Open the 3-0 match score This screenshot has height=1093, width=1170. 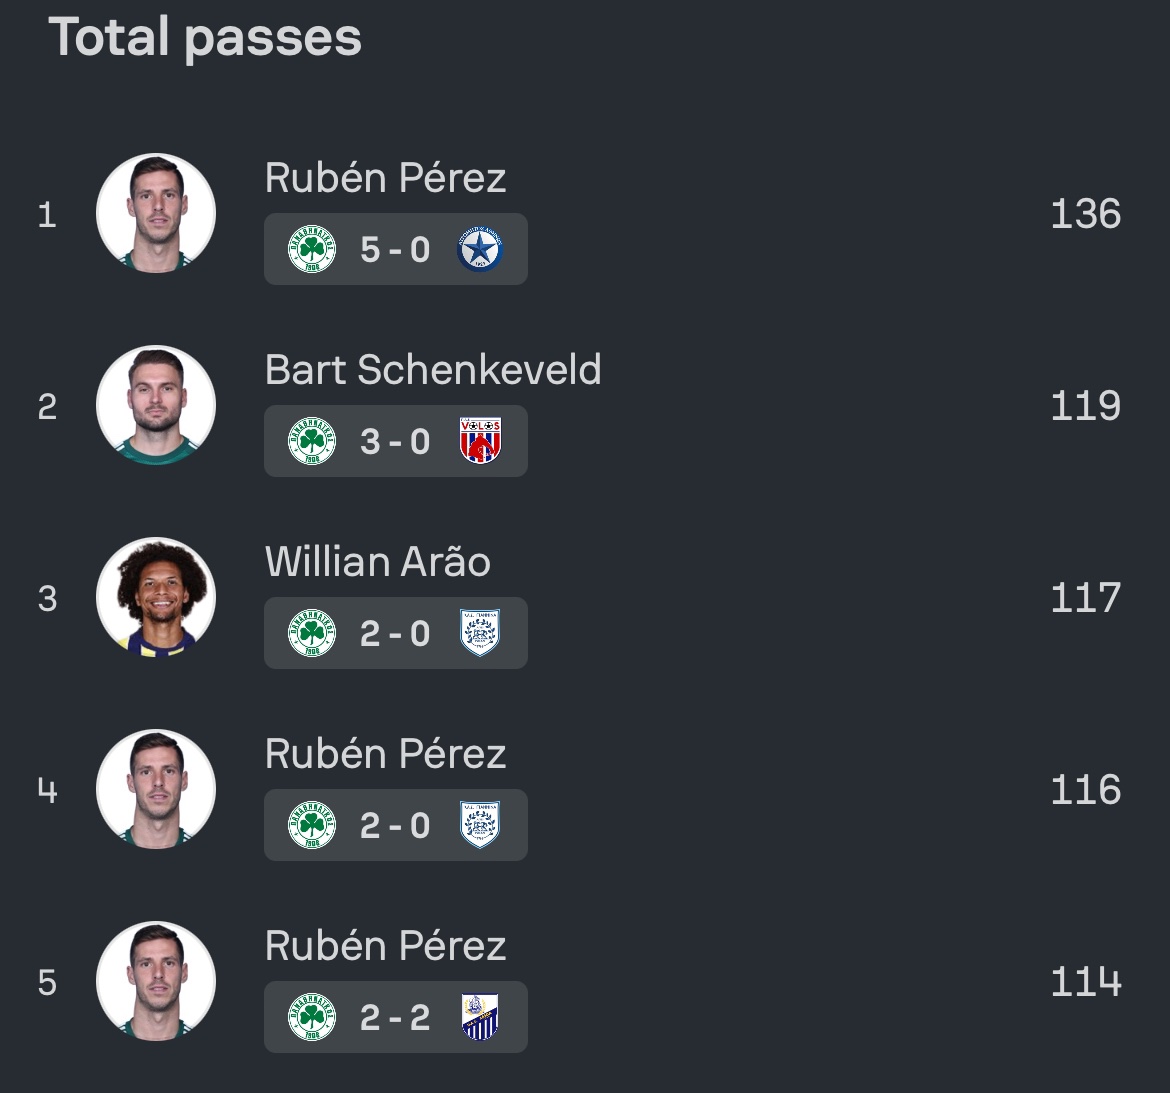[x=395, y=441]
